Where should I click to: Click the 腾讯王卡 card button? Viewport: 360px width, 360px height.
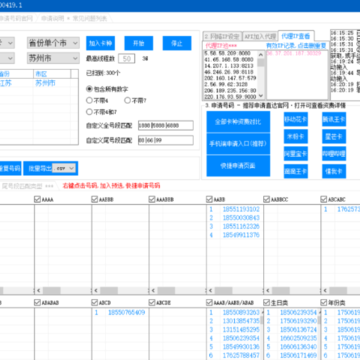[x=334, y=119]
